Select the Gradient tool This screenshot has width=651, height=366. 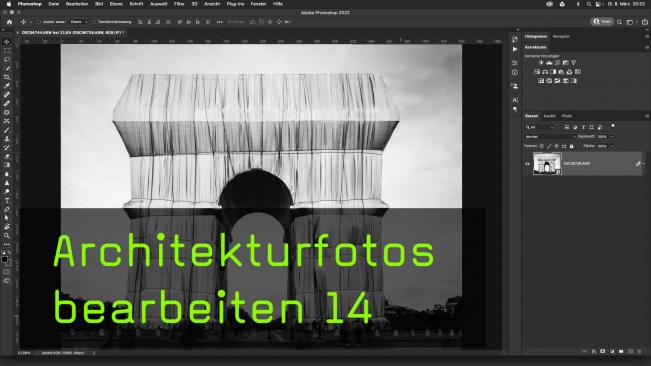(7, 165)
